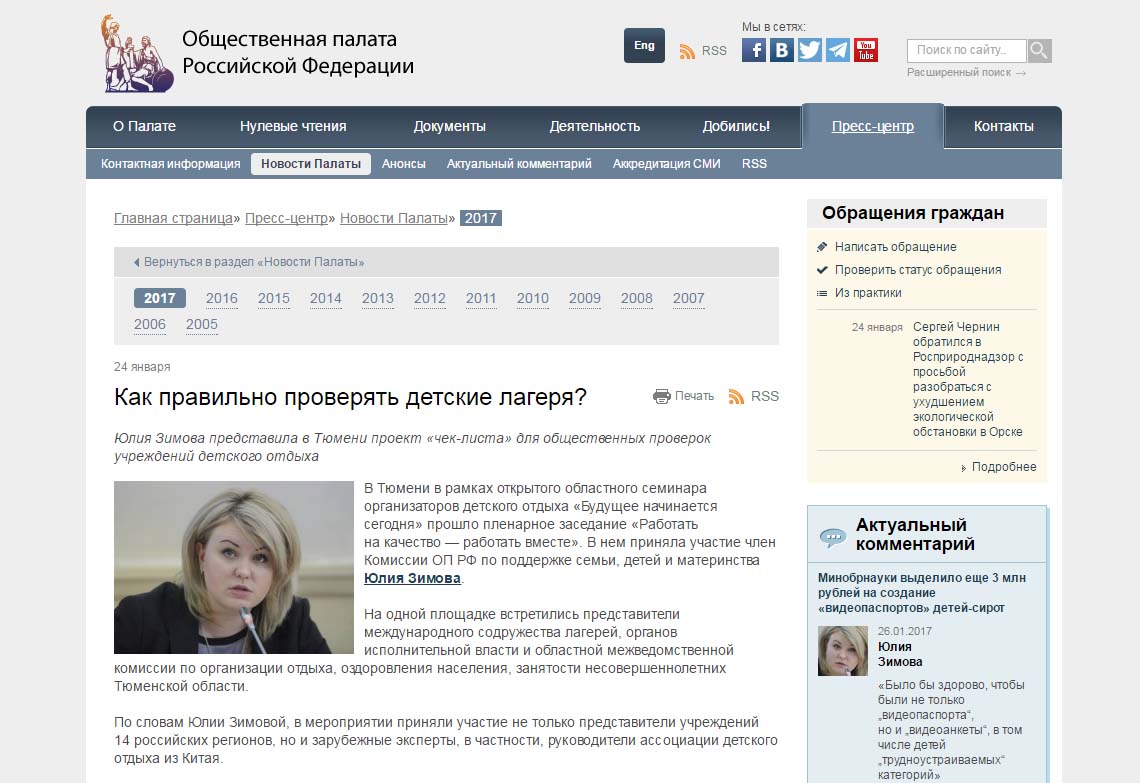Click Из практики link
This screenshot has height=783, width=1140.
coord(868,293)
